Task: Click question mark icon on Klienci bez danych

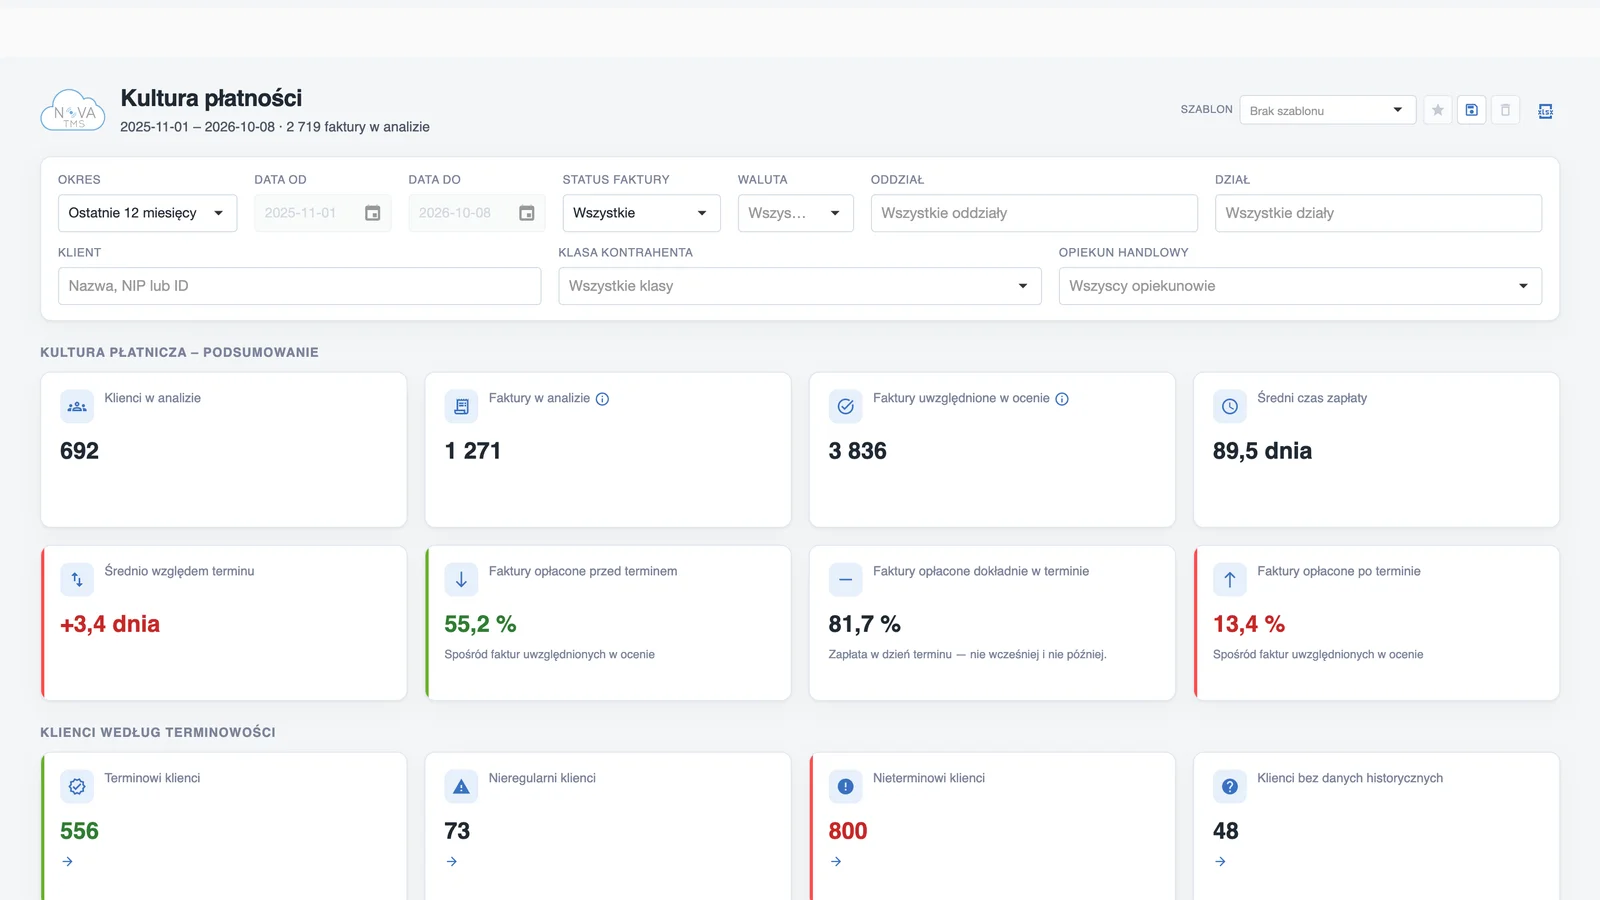Action: (x=1230, y=787)
